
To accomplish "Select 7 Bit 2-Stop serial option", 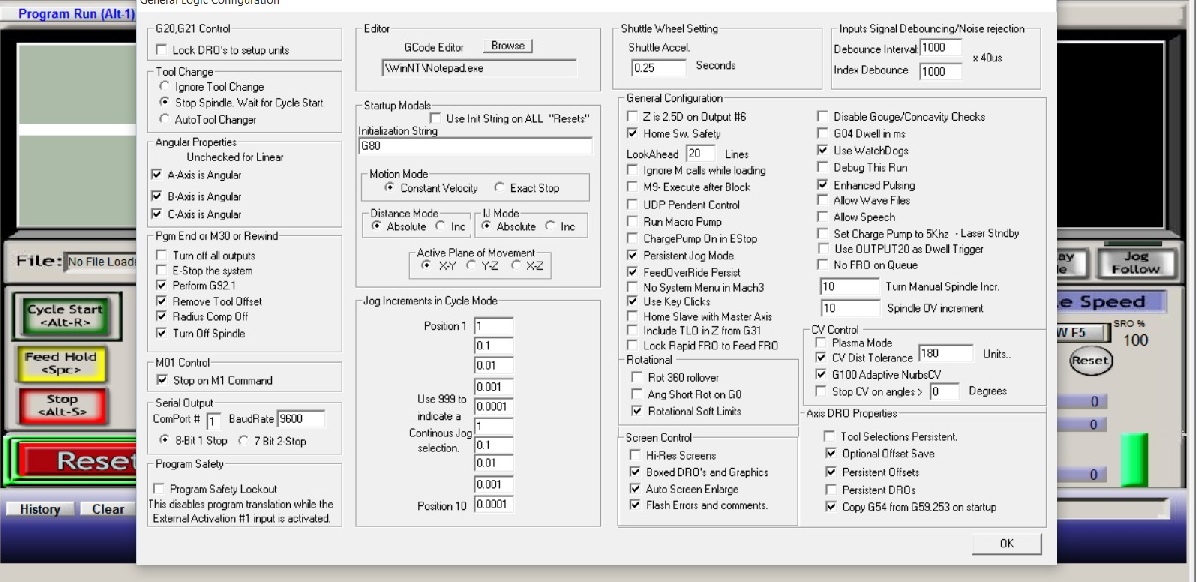I will (x=244, y=440).
